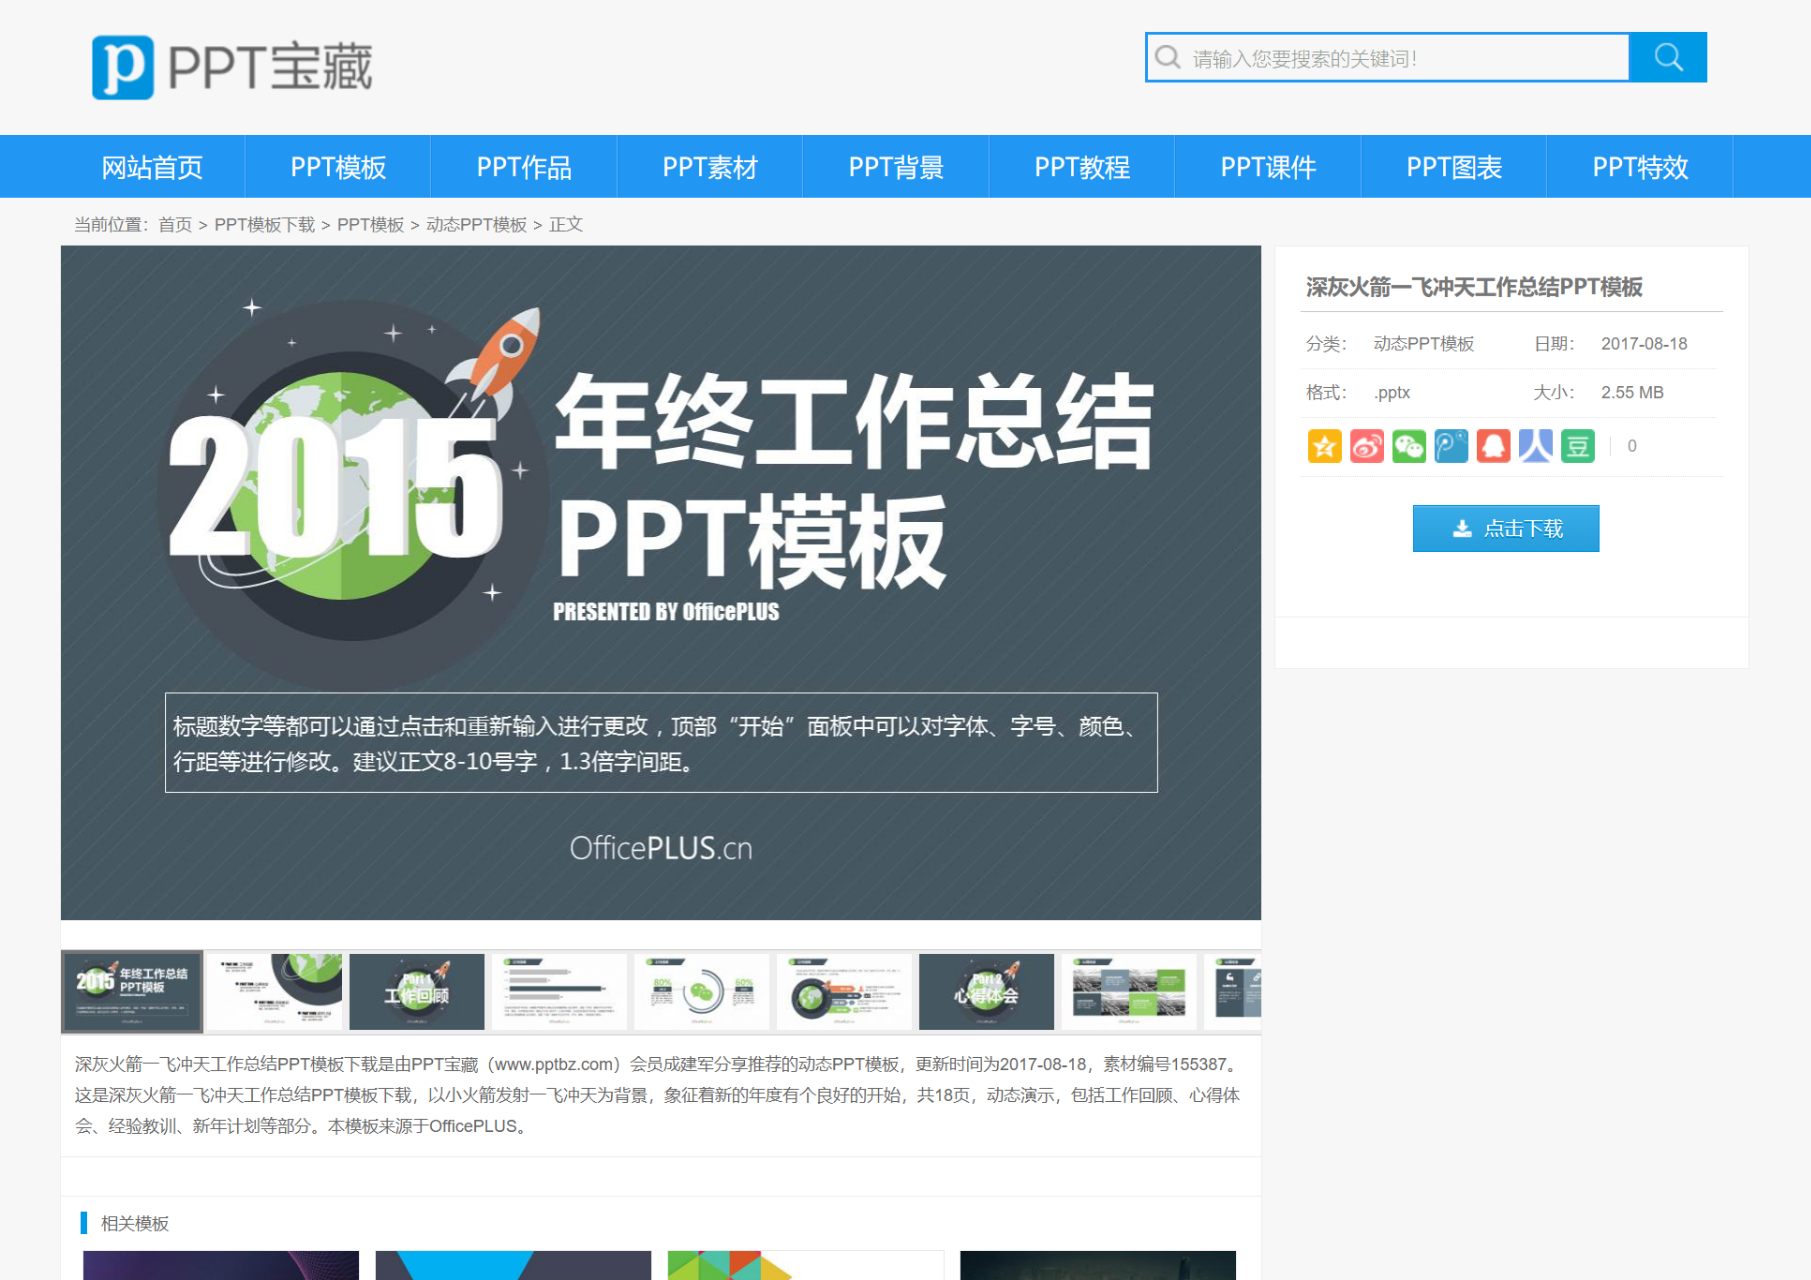Select the horizontal bar chart slide thumbnail
Screen dimensions: 1811x1280
tap(559, 992)
